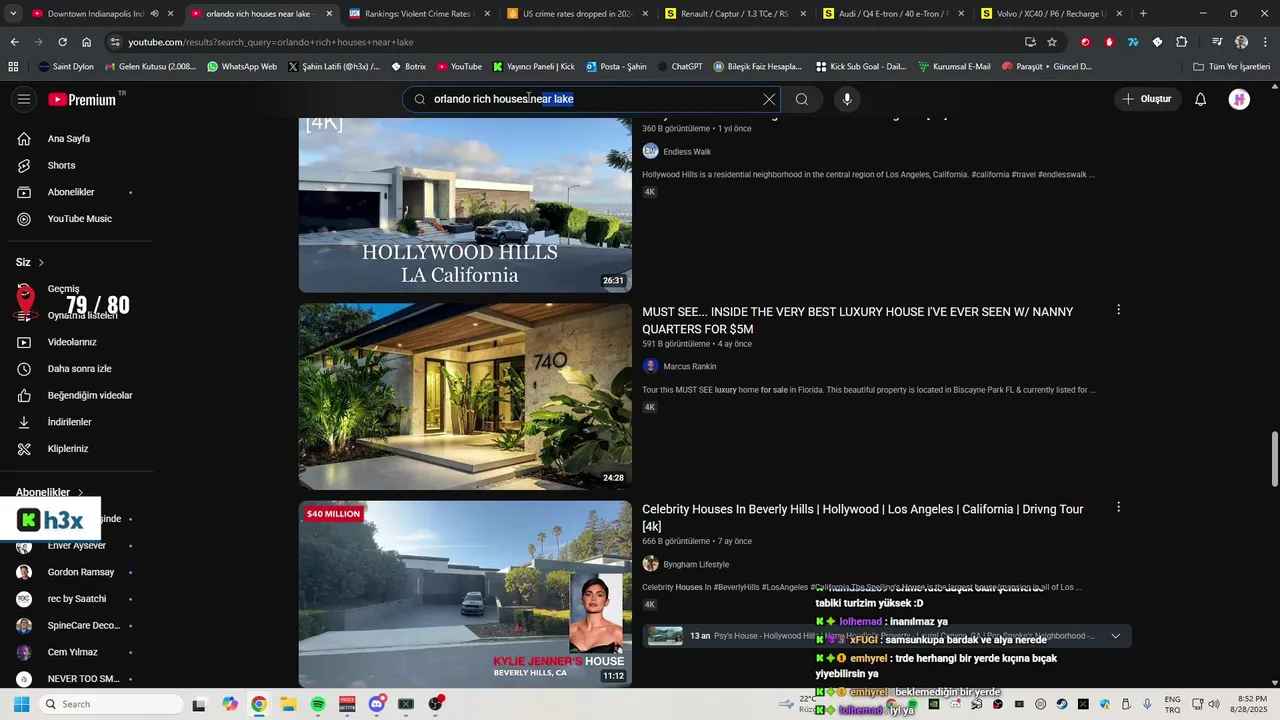Open the Byngham Lifestyle channel
The height and width of the screenshot is (720, 1280).
pos(696,564)
